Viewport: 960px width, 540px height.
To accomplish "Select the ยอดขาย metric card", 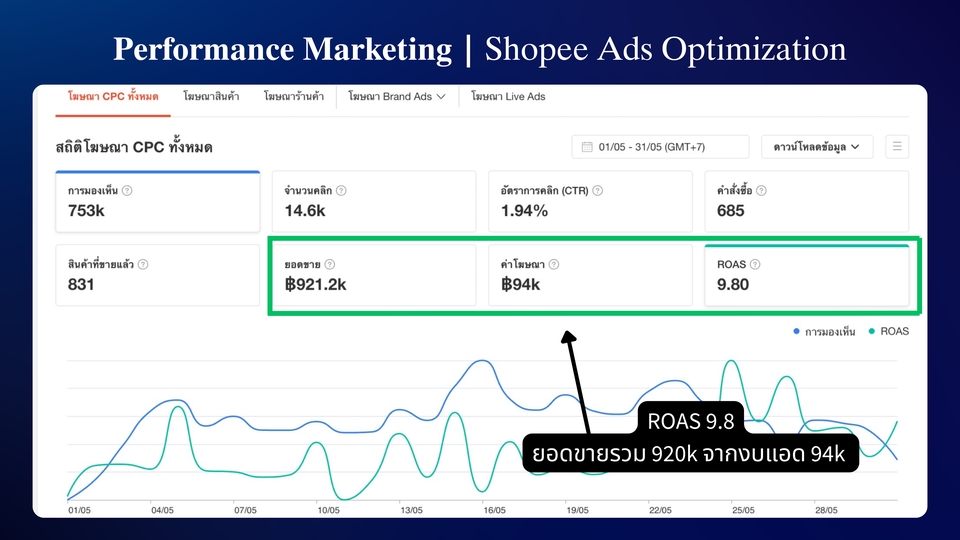I will 374,275.
